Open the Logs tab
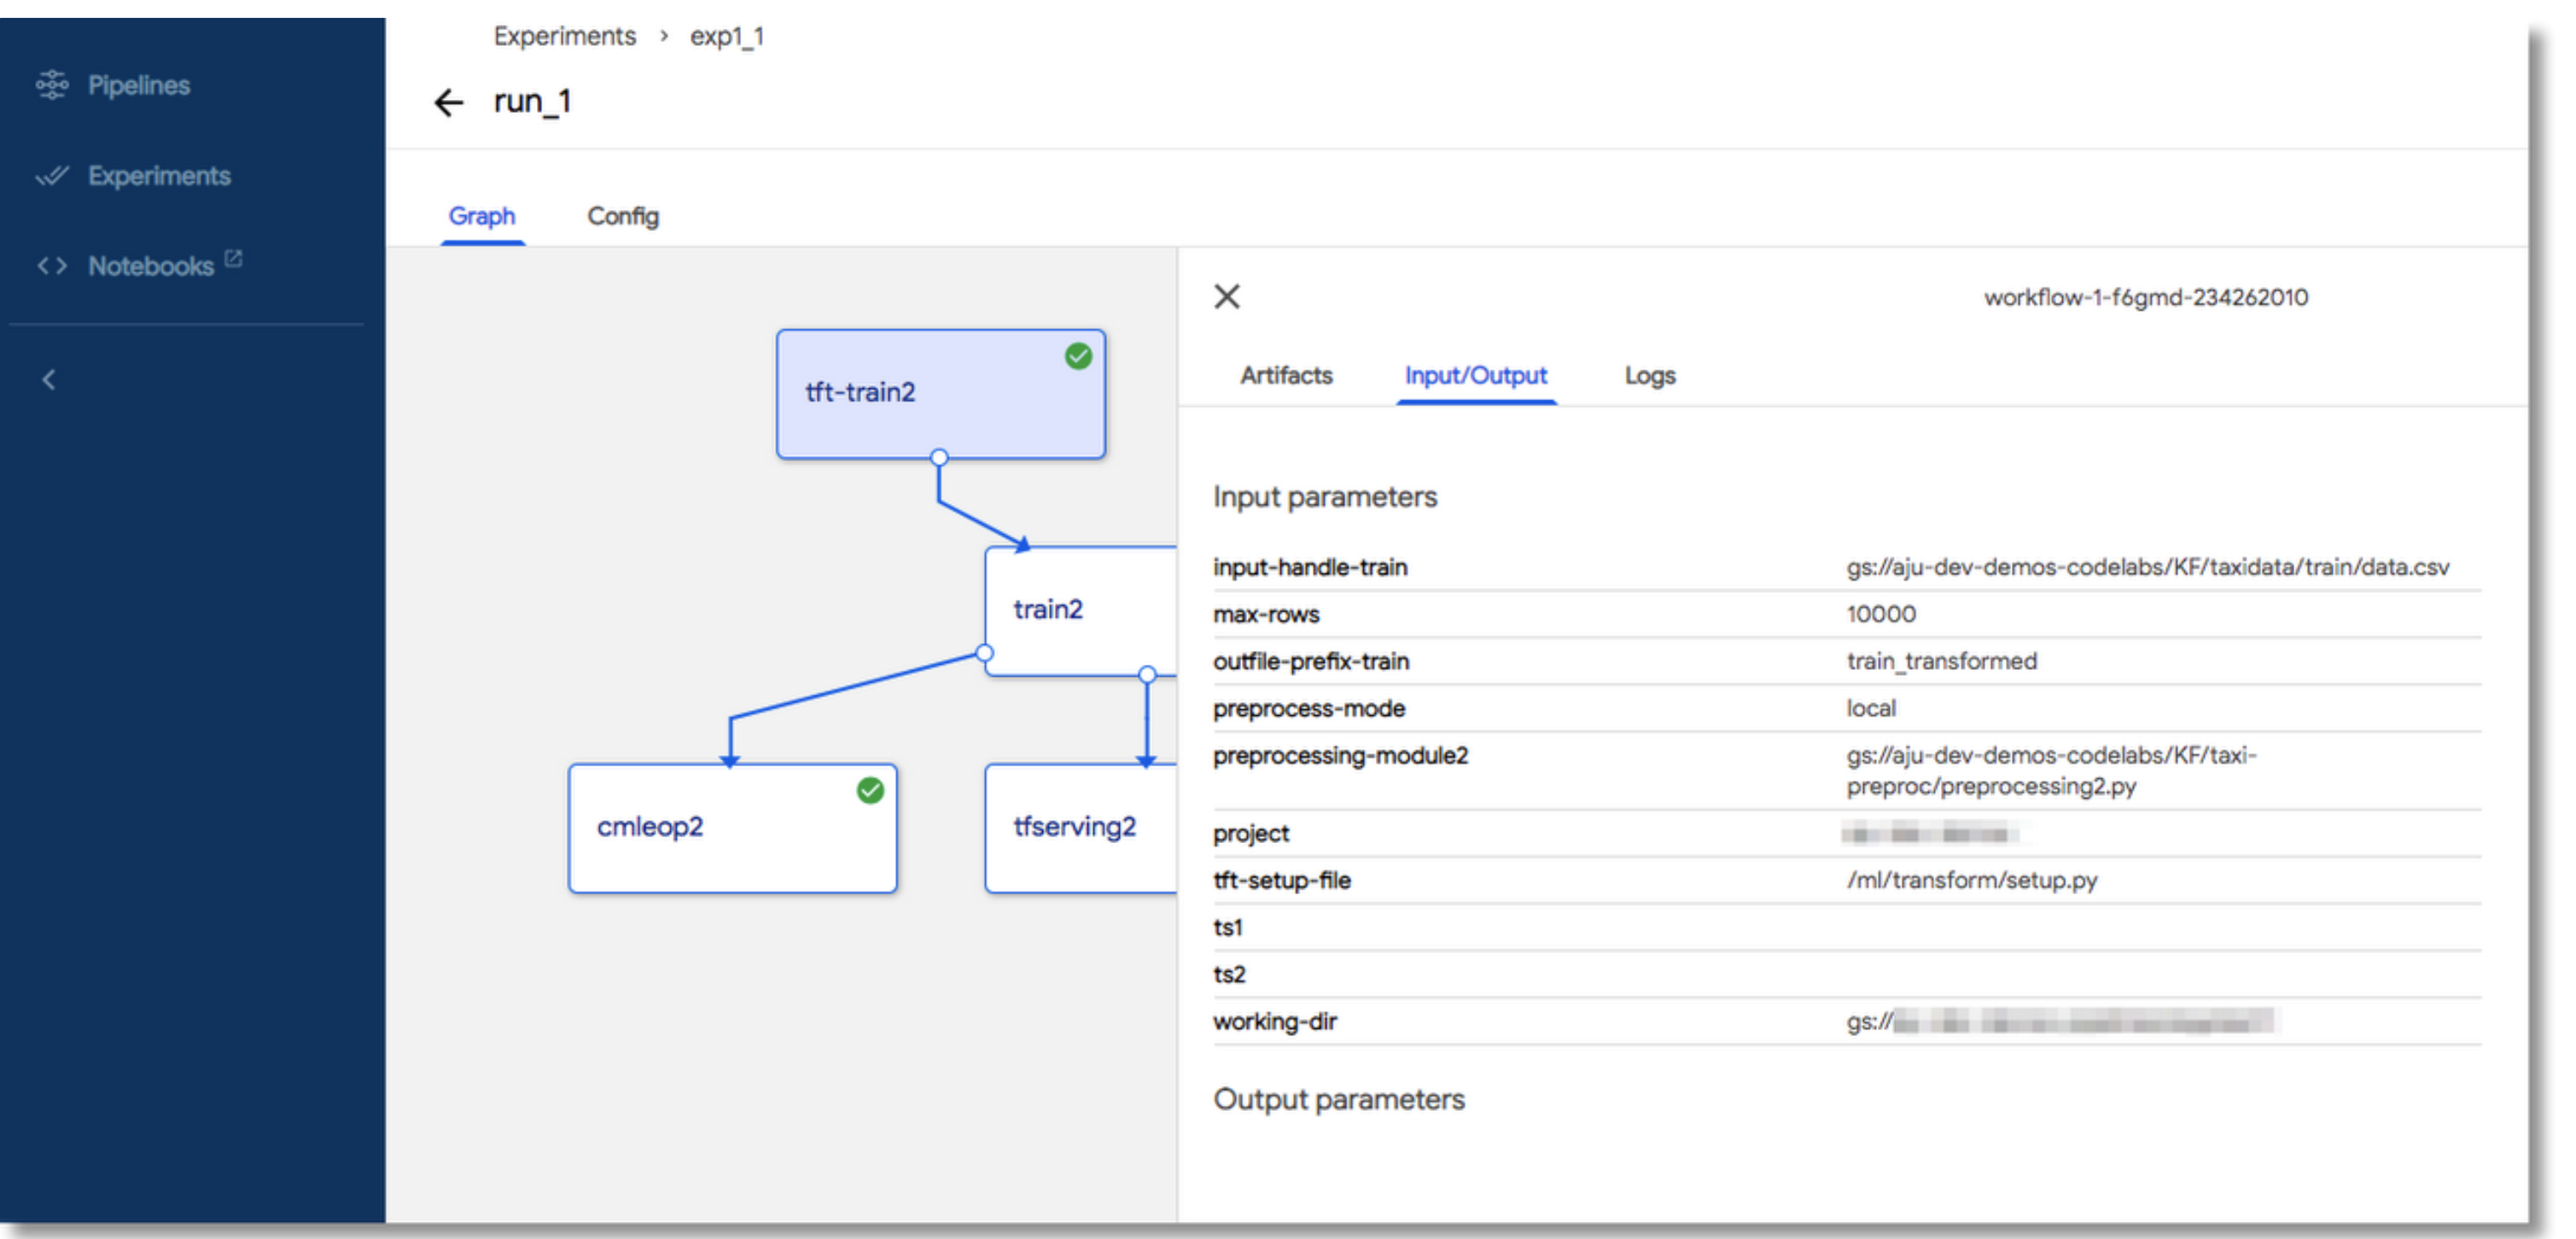2576x1239 pixels. (x=1649, y=376)
